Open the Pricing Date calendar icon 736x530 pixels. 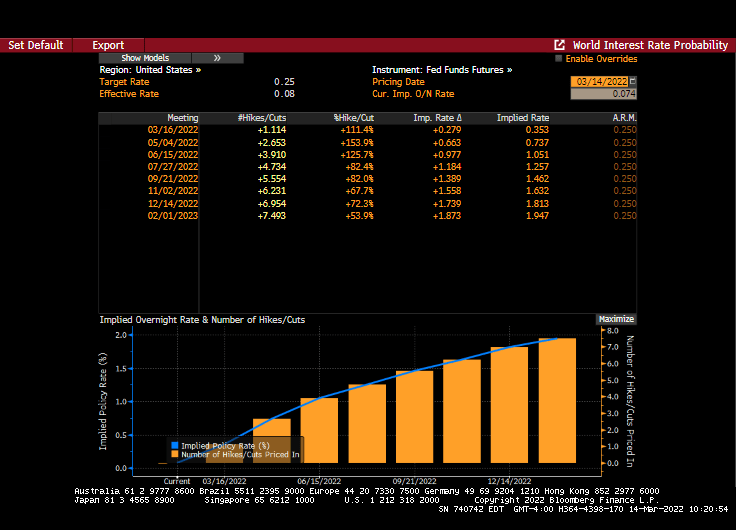tap(631, 82)
